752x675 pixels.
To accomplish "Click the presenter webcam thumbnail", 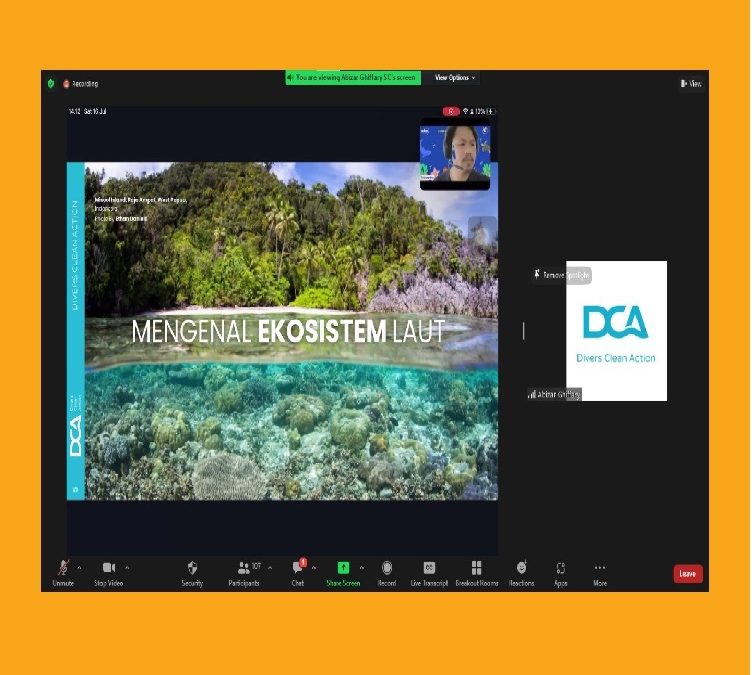I will point(455,154).
